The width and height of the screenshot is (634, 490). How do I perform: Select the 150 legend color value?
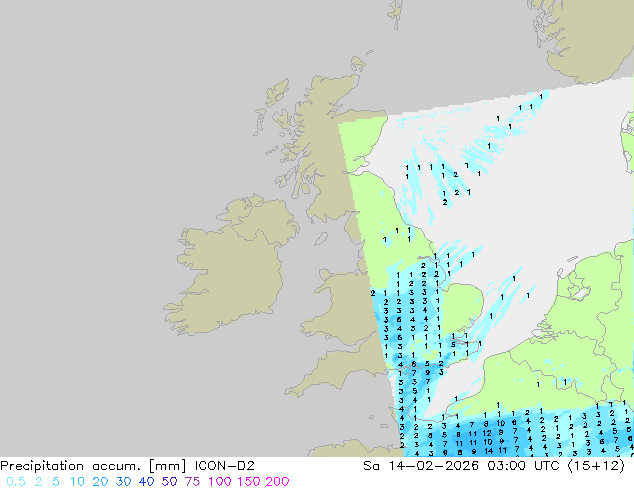pyautogui.click(x=248, y=482)
